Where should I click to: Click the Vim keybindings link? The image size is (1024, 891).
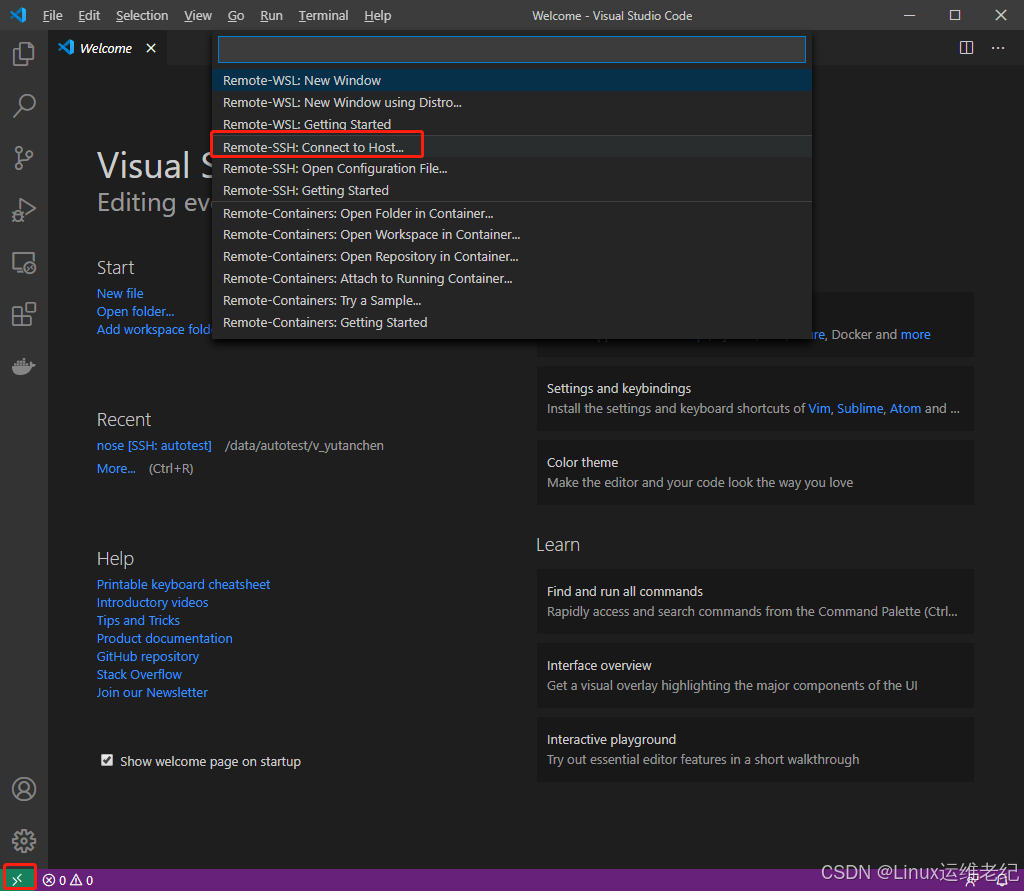point(819,408)
